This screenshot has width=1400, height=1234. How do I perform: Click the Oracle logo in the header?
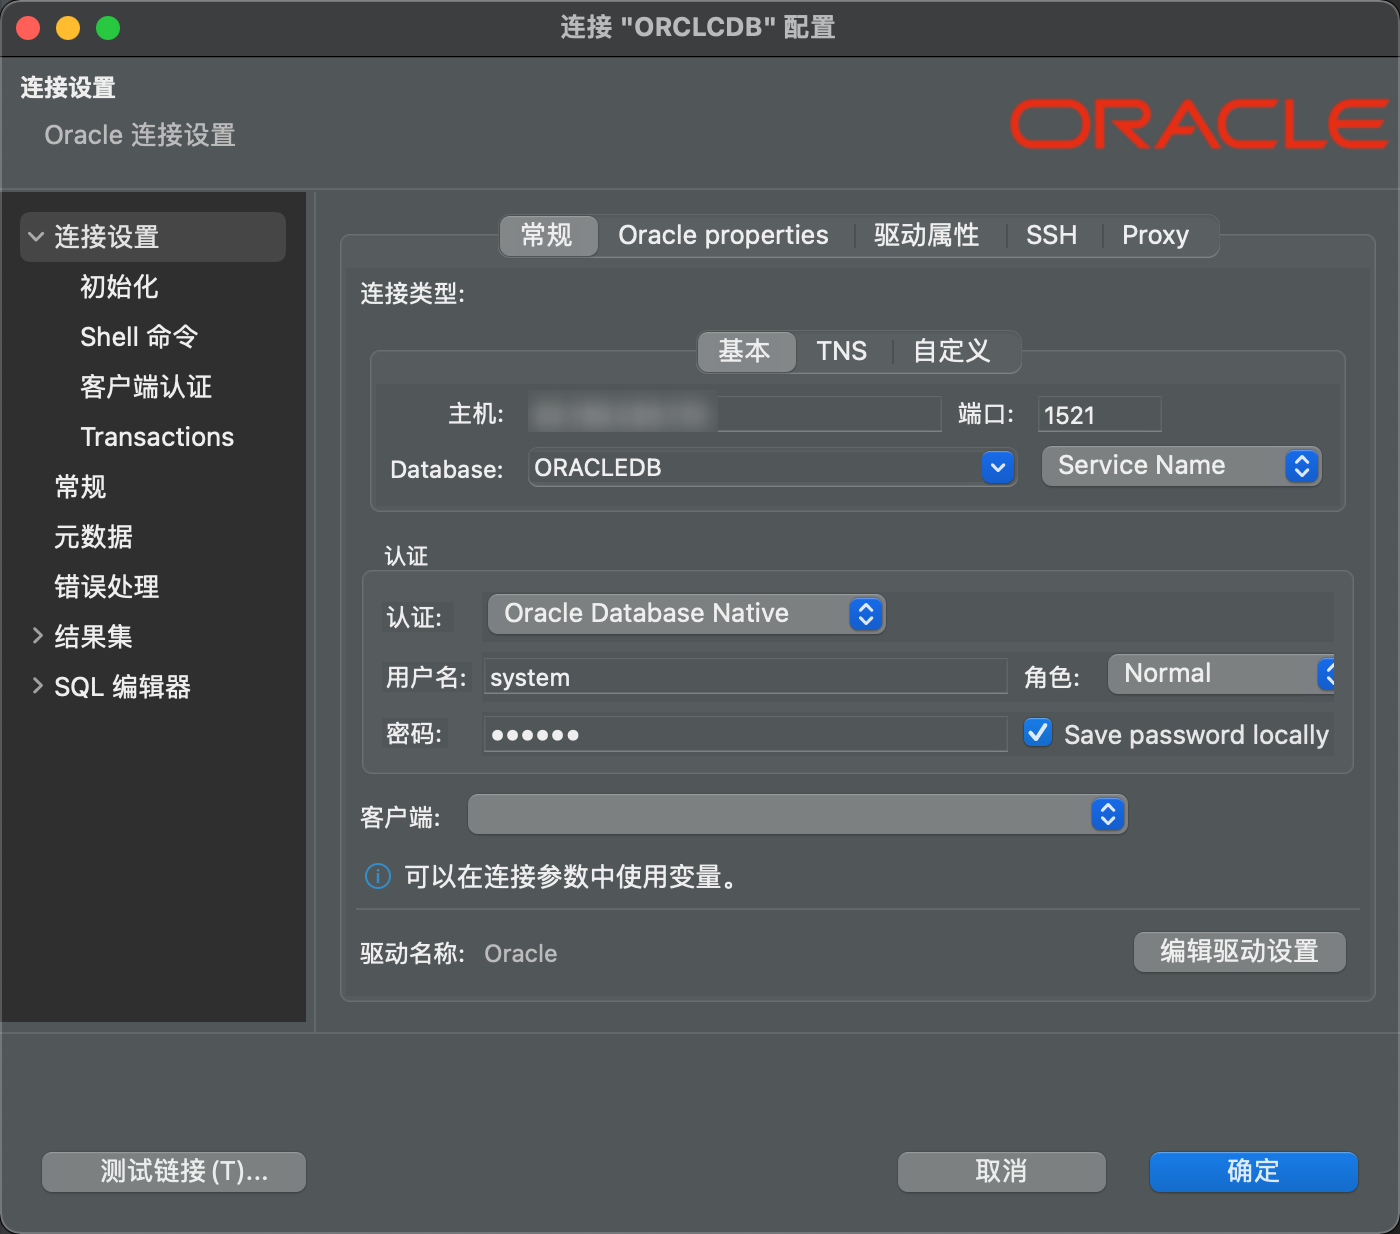pyautogui.click(x=1199, y=124)
